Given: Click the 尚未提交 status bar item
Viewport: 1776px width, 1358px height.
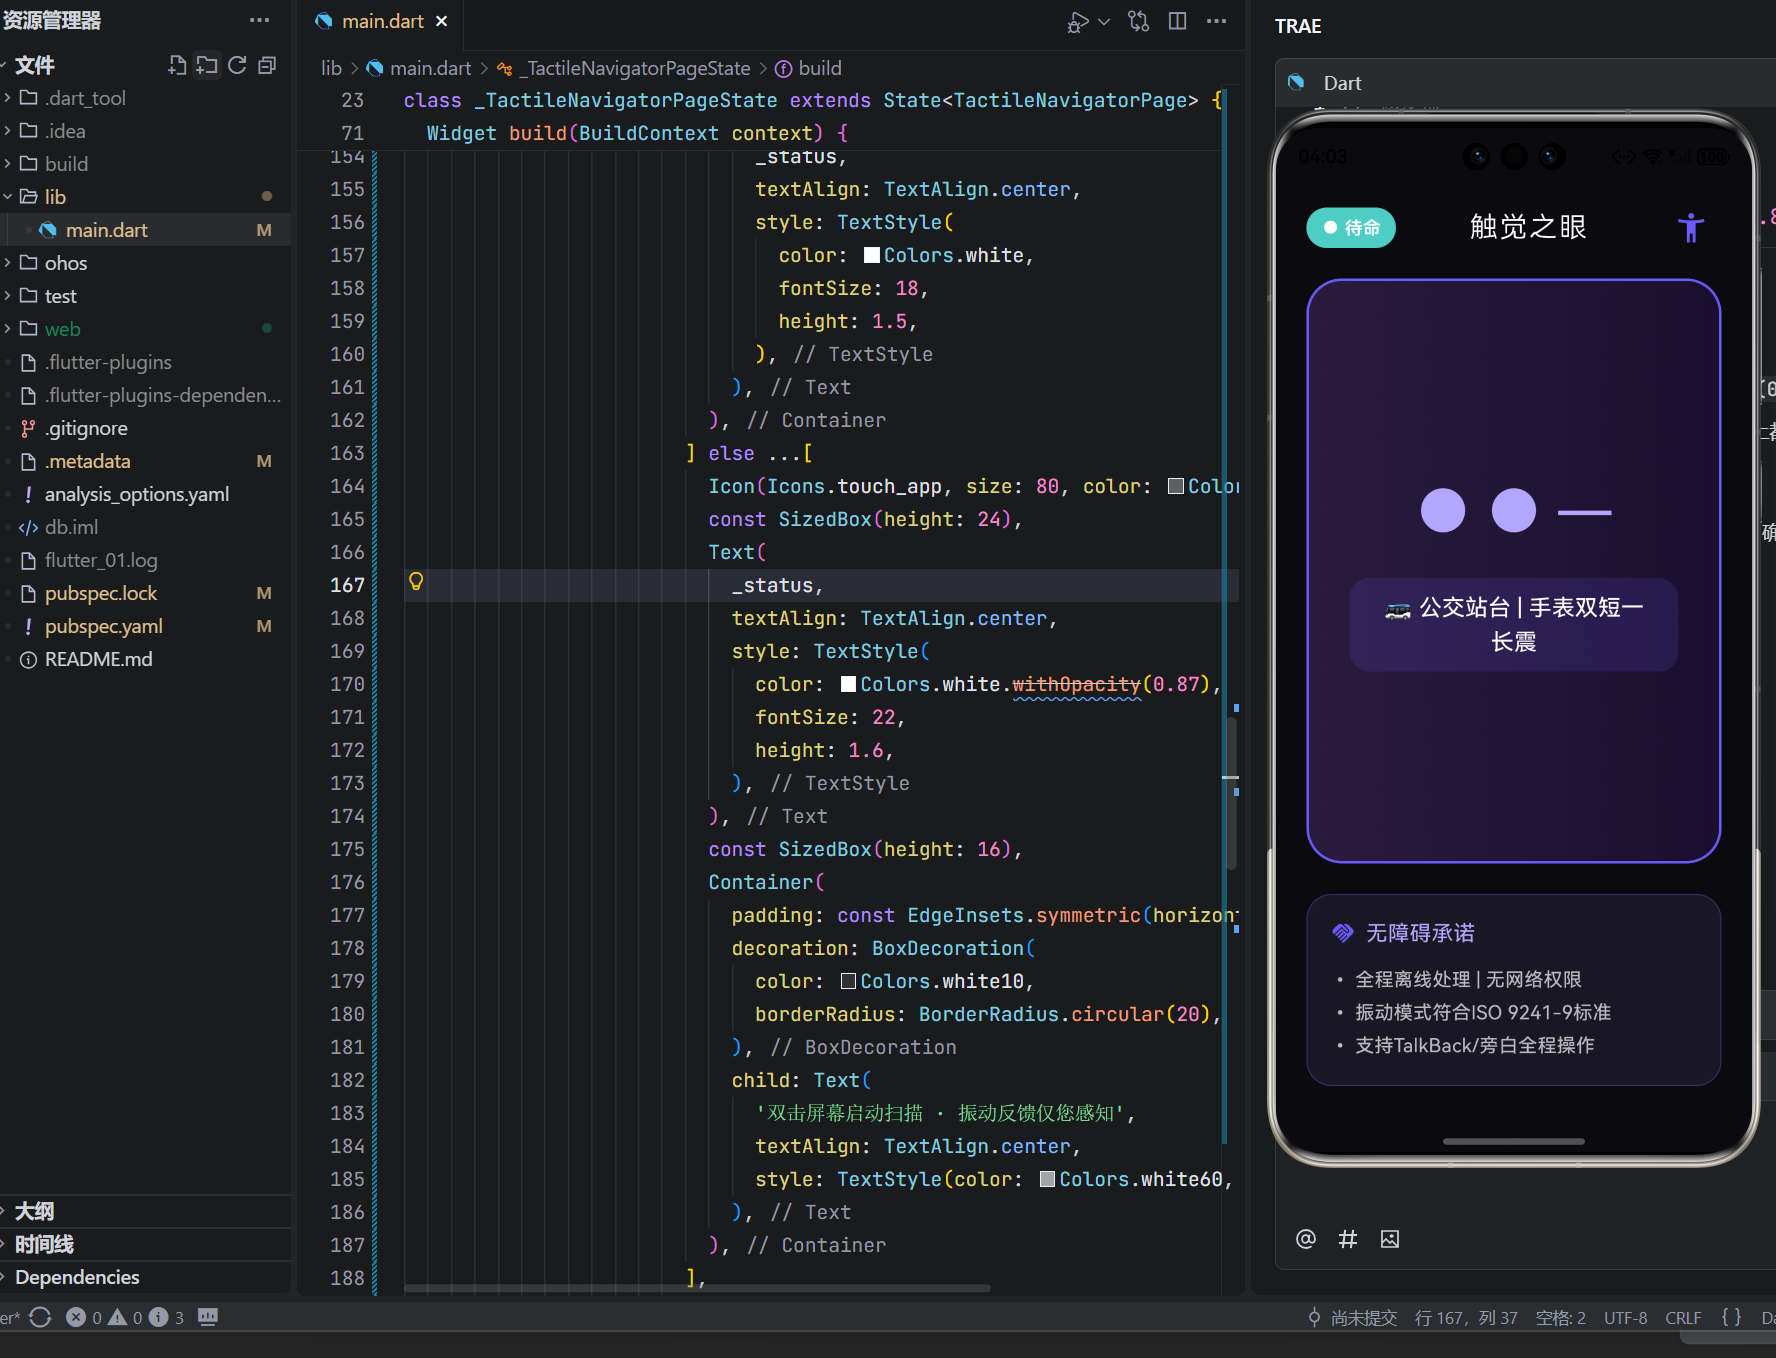Looking at the screenshot, I should [1352, 1318].
